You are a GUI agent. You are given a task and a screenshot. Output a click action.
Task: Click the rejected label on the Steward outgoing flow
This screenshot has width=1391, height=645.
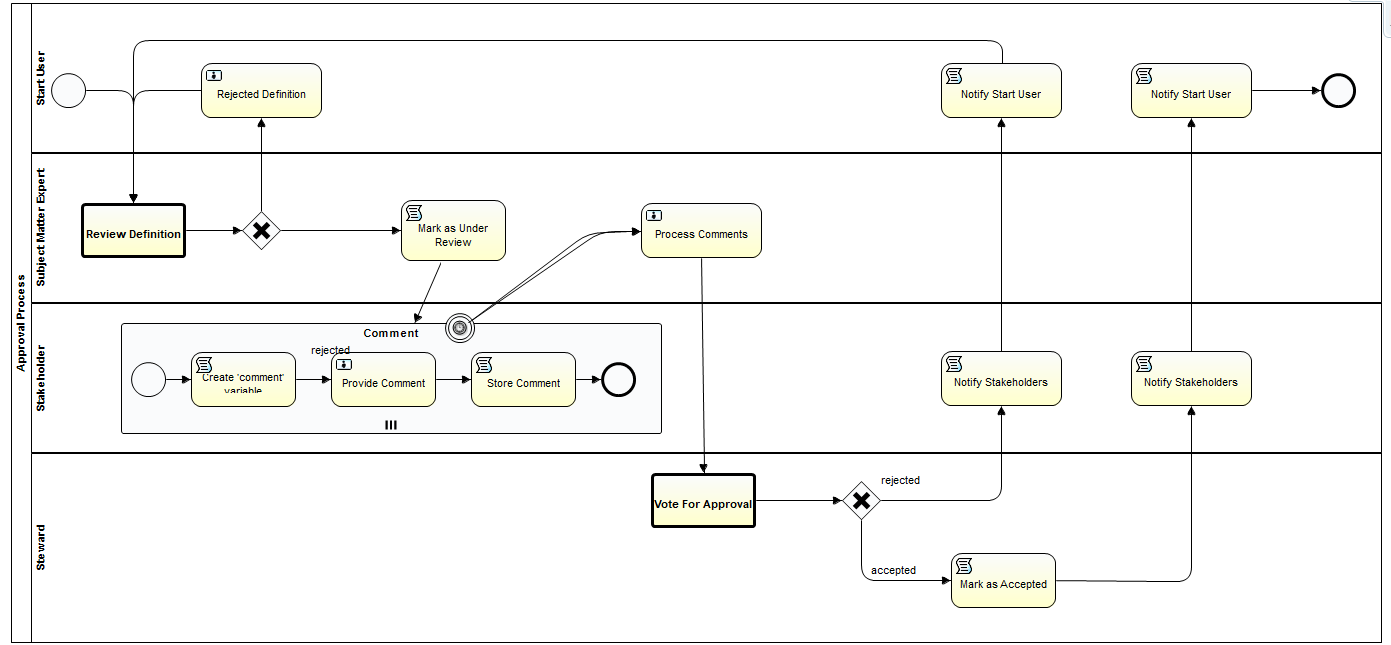coord(900,480)
